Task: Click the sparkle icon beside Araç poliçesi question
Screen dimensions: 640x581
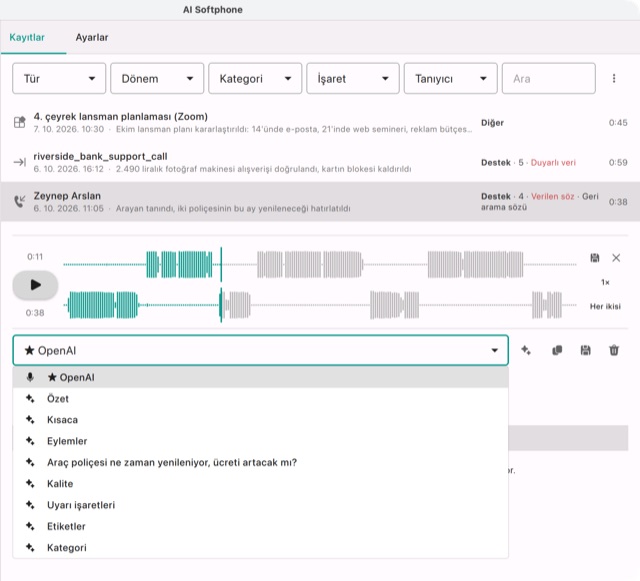Action: pos(30,462)
